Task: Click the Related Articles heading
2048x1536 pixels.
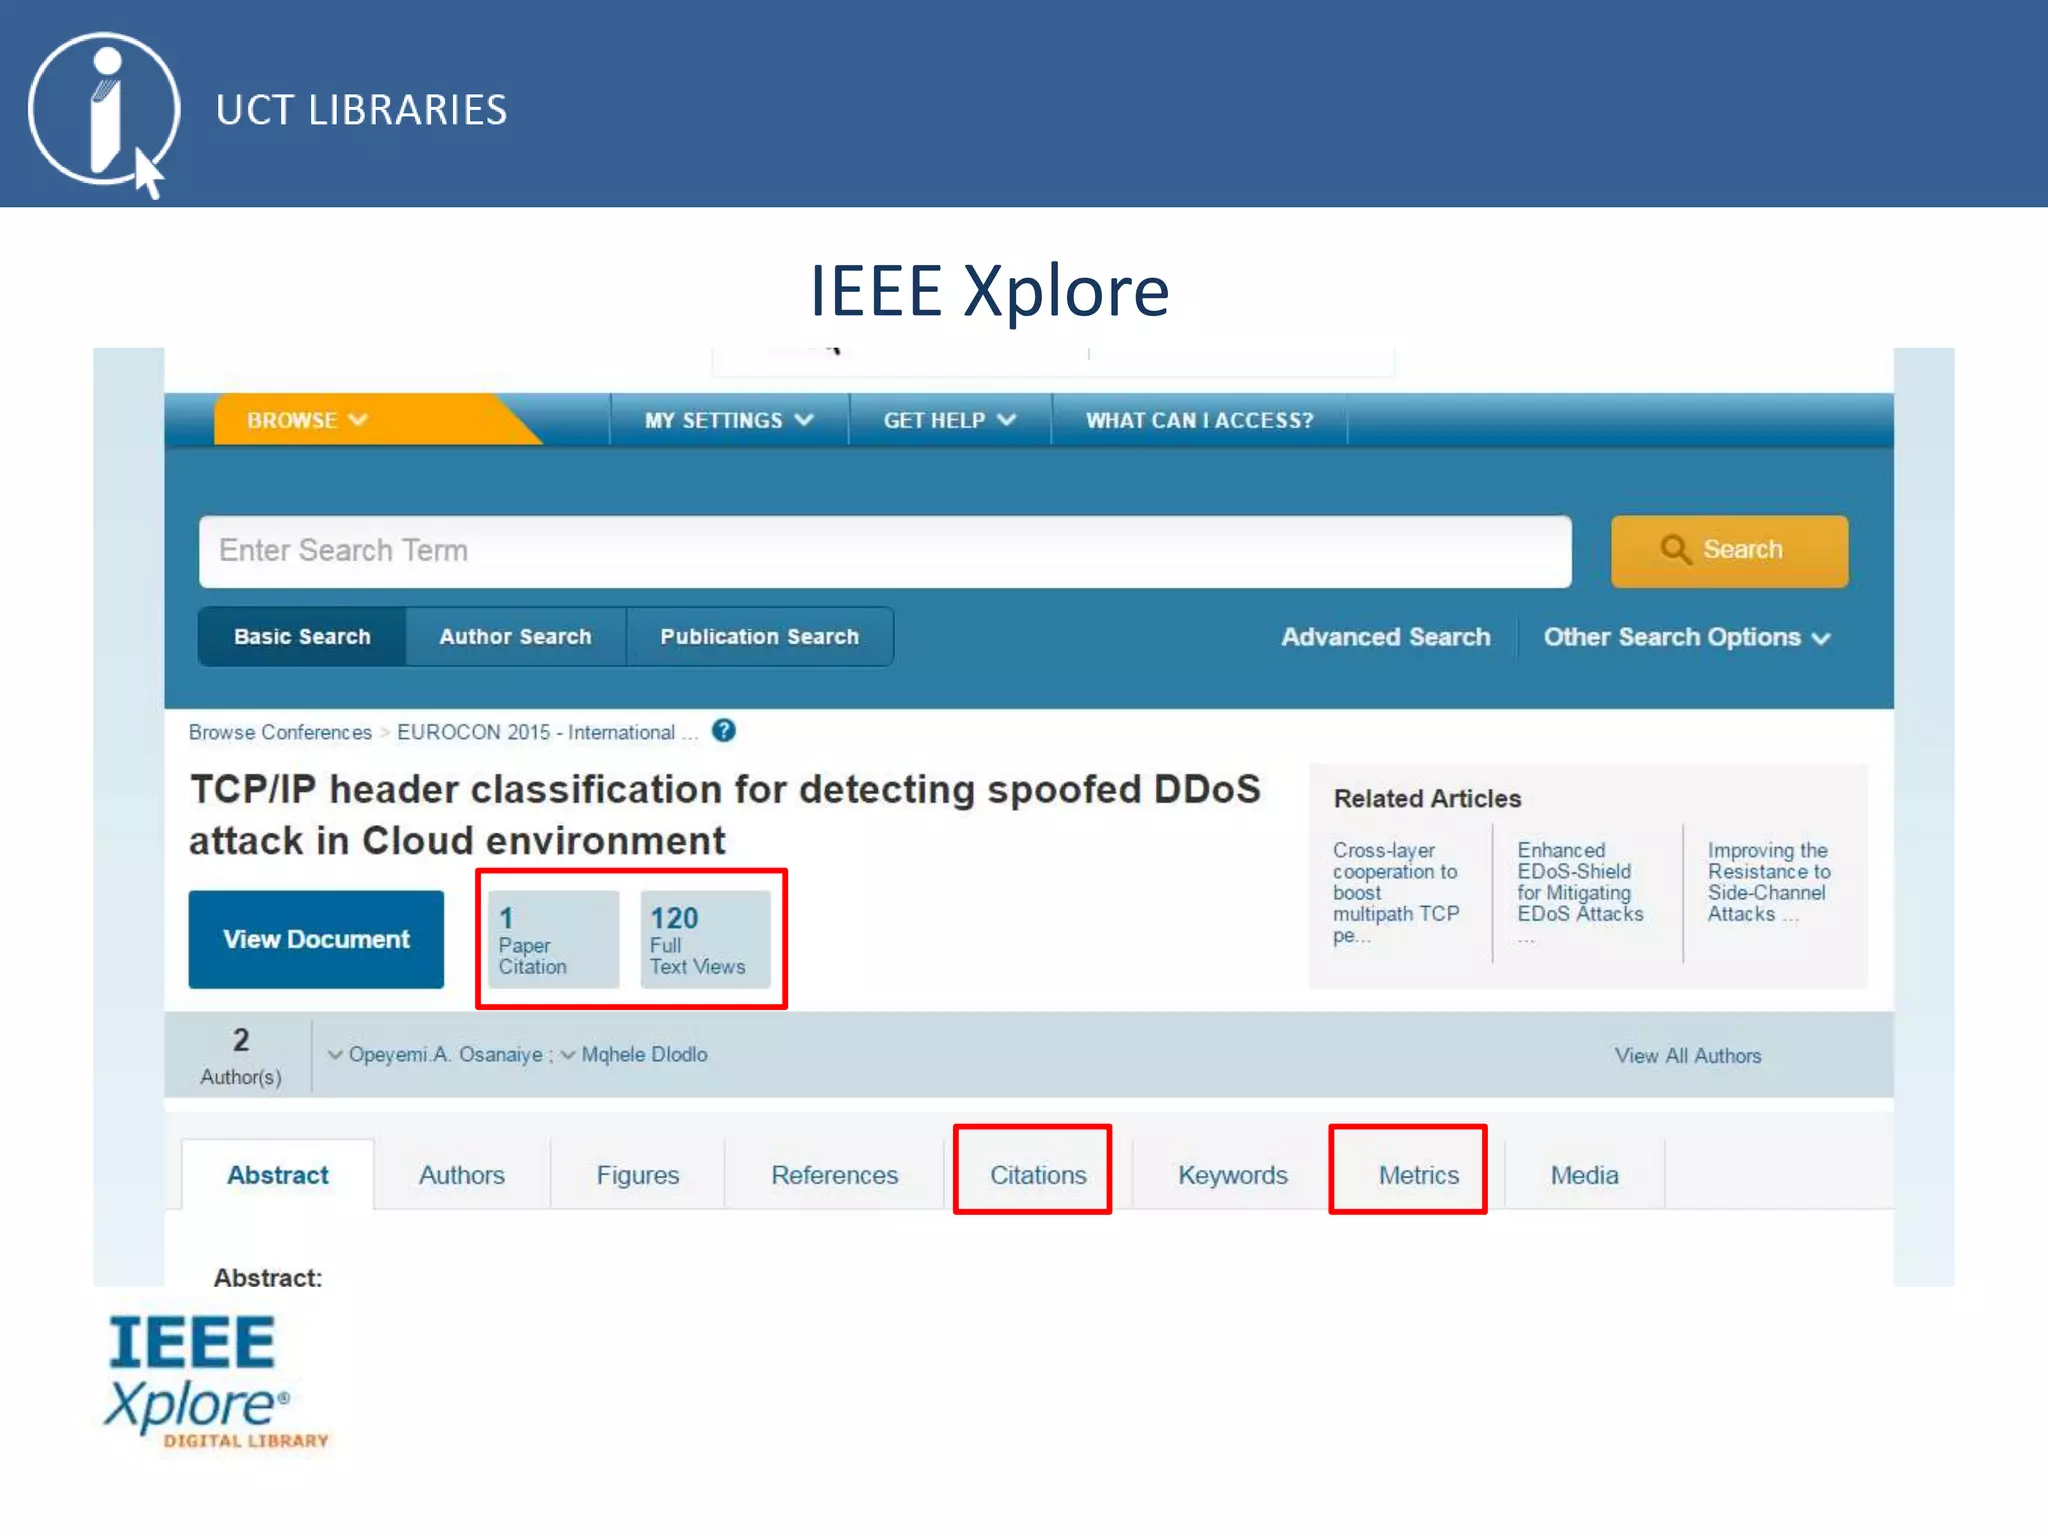Action: click(1427, 798)
